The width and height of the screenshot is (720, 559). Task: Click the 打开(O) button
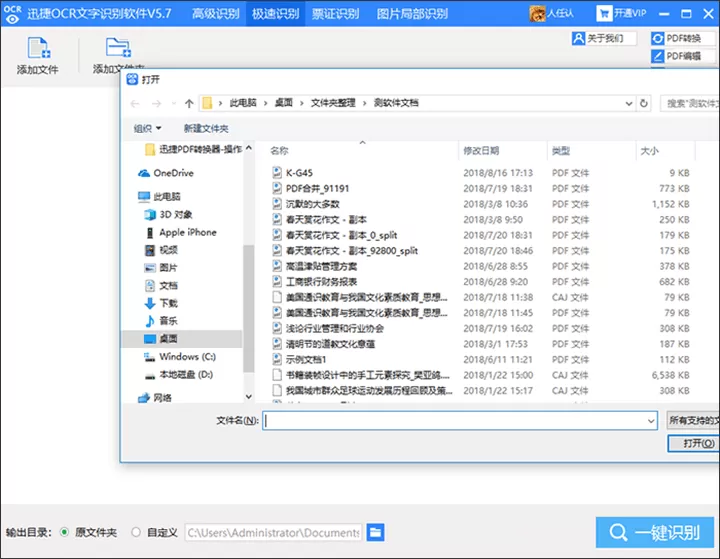tap(694, 444)
